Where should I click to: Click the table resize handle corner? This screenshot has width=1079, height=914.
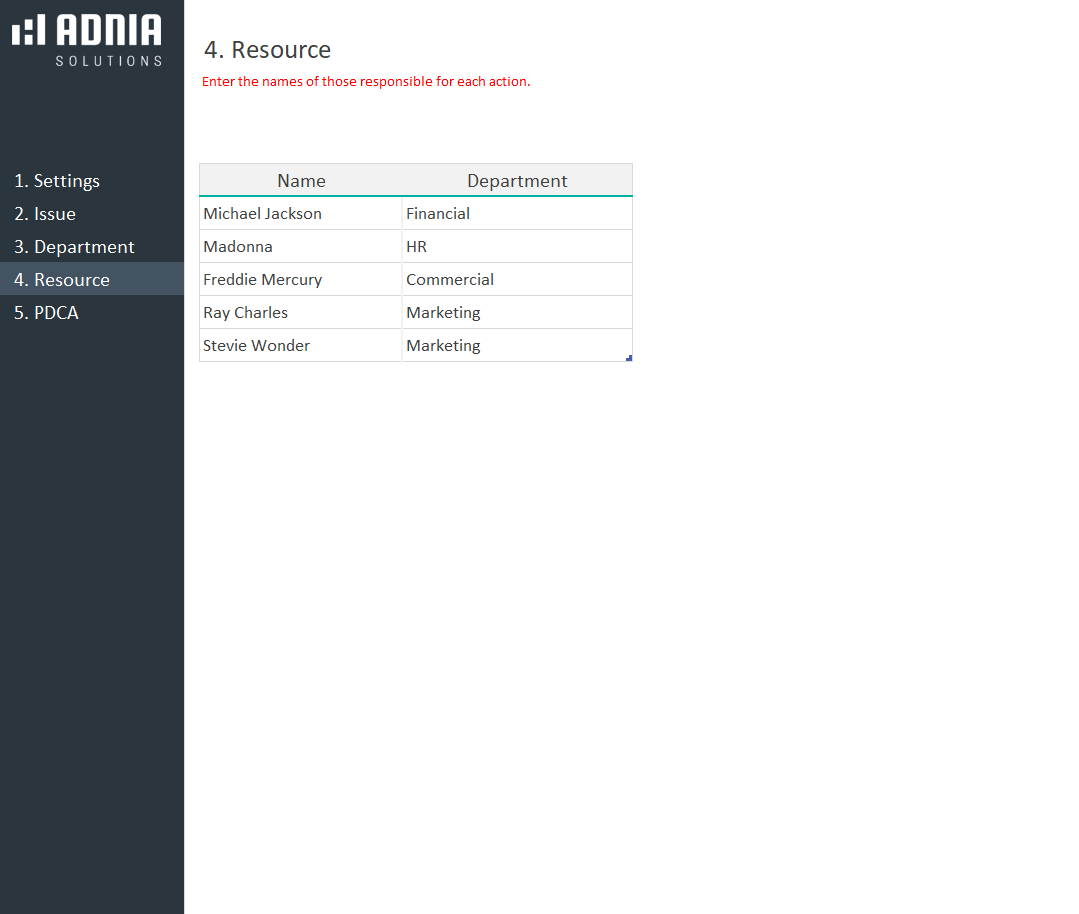(629, 358)
